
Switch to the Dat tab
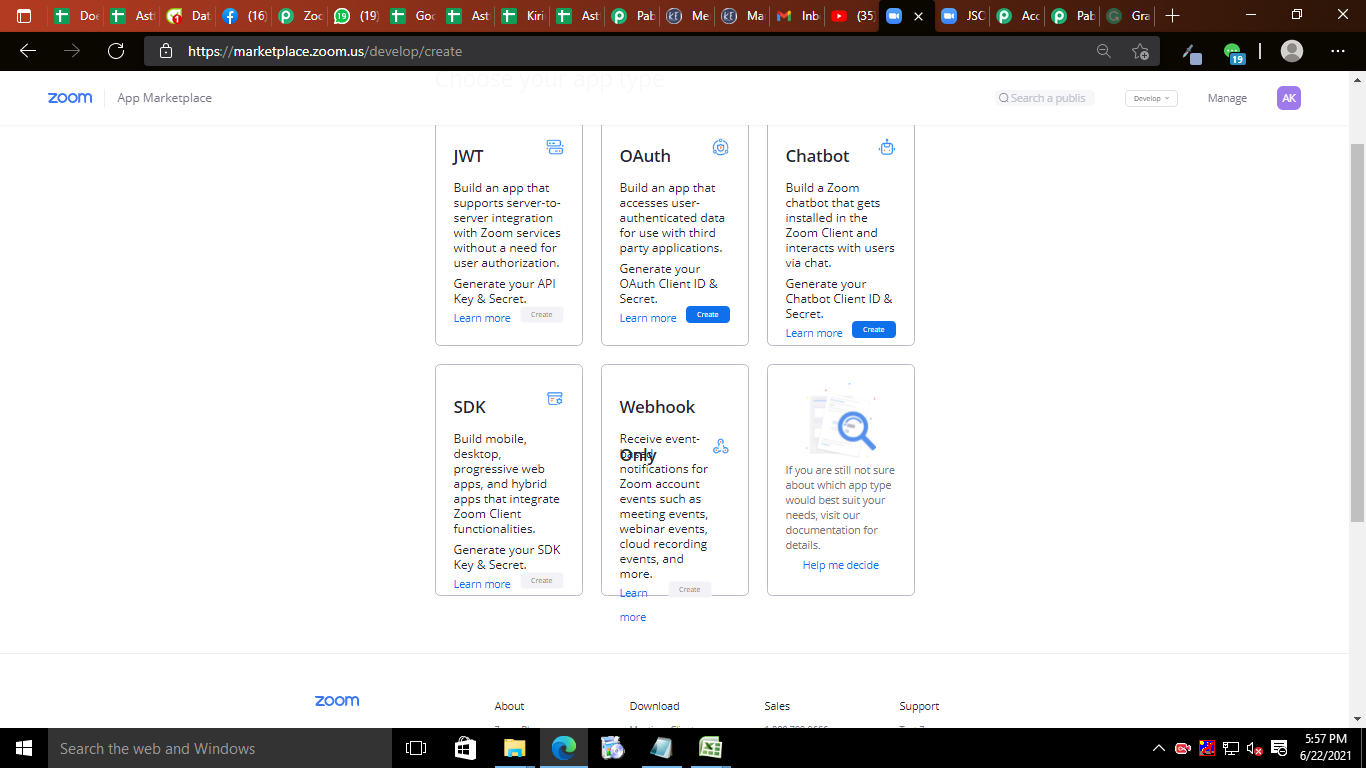pyautogui.click(x=190, y=16)
